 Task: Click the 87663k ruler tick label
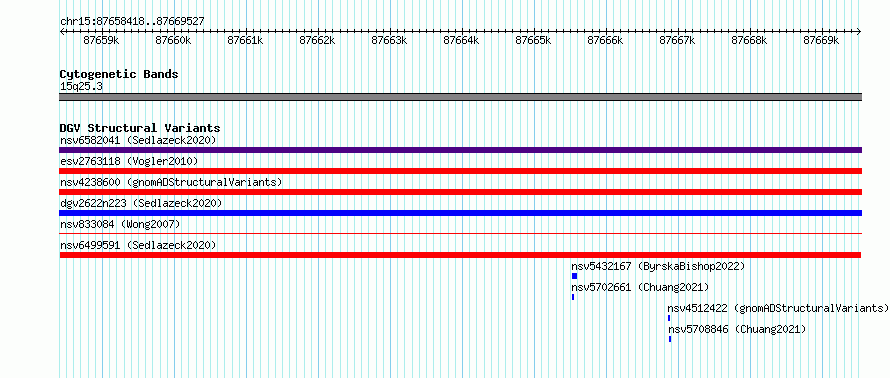389,40
